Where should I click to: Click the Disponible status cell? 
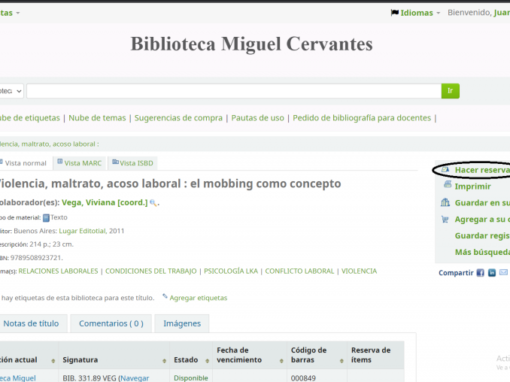point(191,378)
